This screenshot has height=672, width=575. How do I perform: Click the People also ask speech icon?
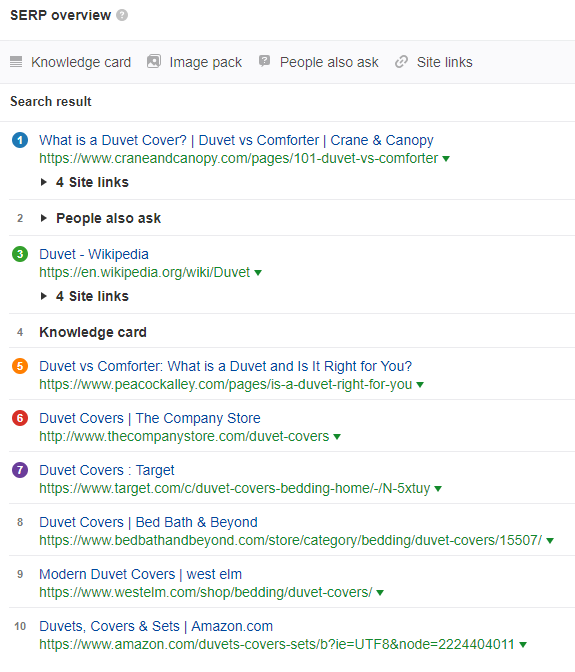click(x=264, y=61)
